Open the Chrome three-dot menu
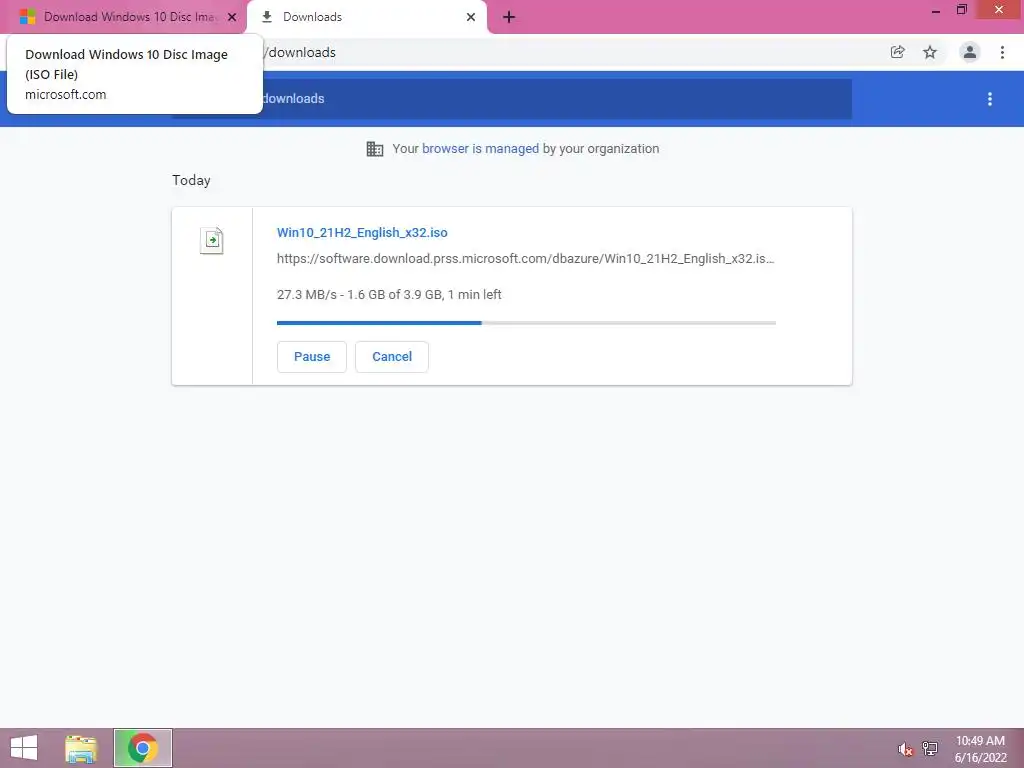Image resolution: width=1024 pixels, height=768 pixels. pos(1002,52)
